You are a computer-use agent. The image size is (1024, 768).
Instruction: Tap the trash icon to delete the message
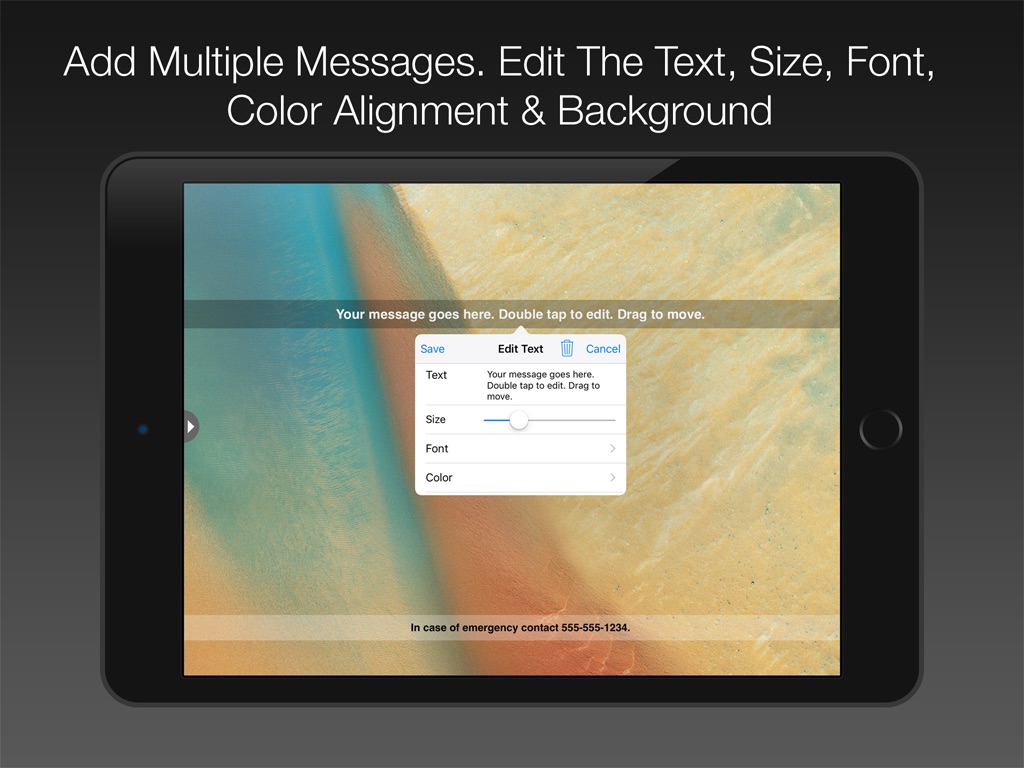click(567, 348)
